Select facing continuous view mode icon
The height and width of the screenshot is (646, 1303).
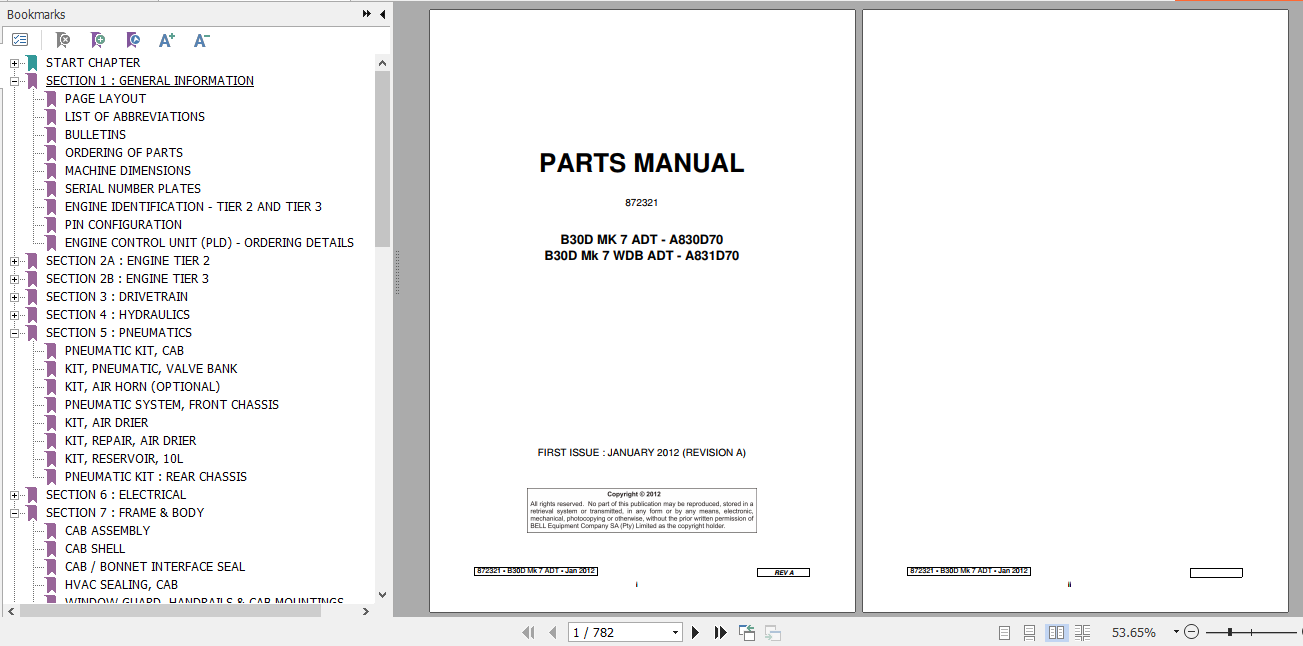click(x=1083, y=632)
